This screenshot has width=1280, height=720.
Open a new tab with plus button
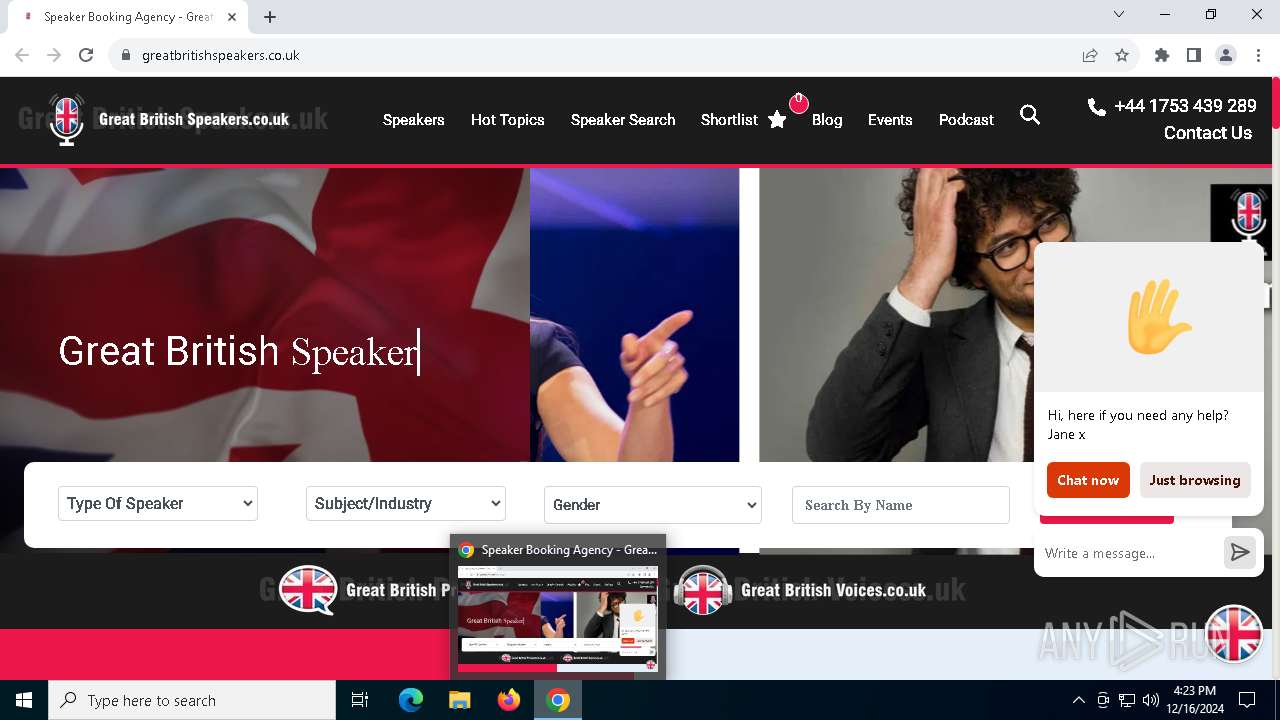click(270, 17)
